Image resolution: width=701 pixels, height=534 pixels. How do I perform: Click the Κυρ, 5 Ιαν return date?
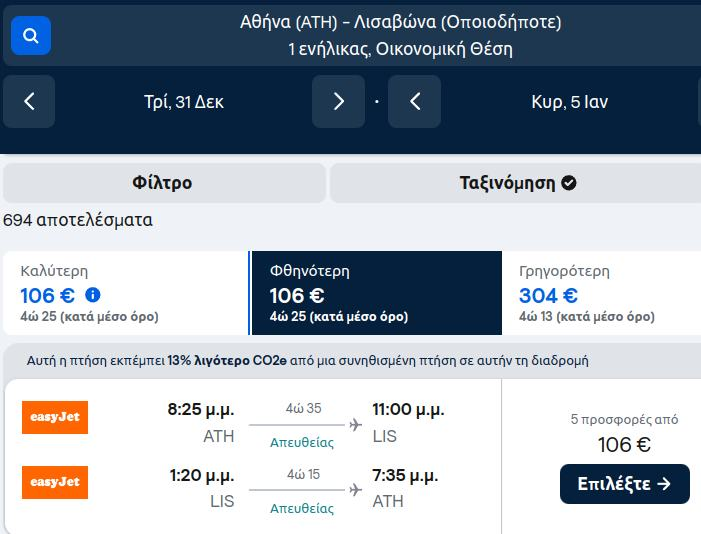point(569,101)
